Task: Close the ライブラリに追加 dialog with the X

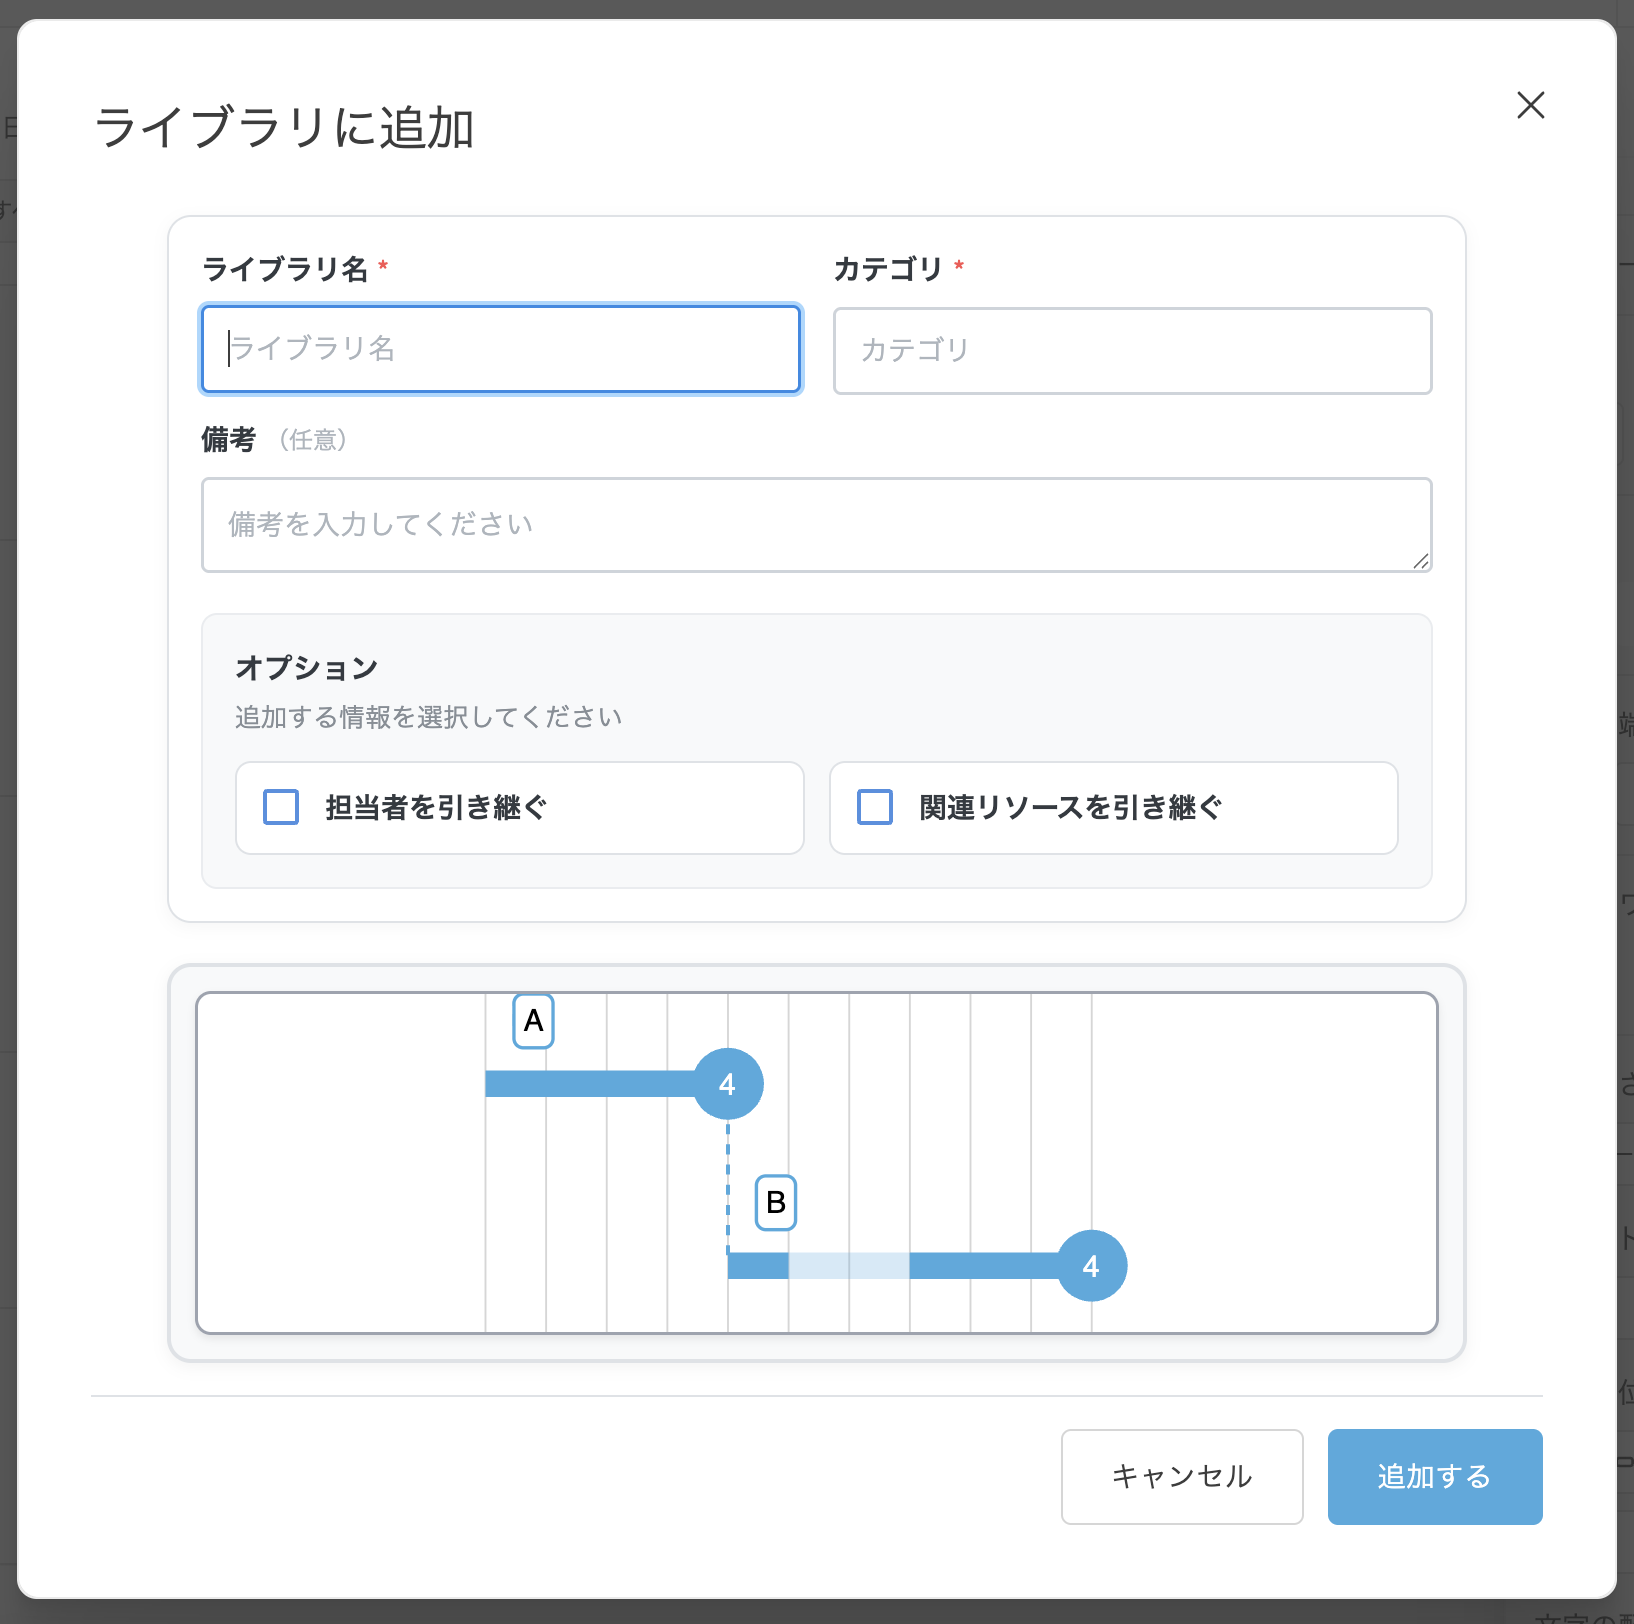Action: (x=1530, y=105)
